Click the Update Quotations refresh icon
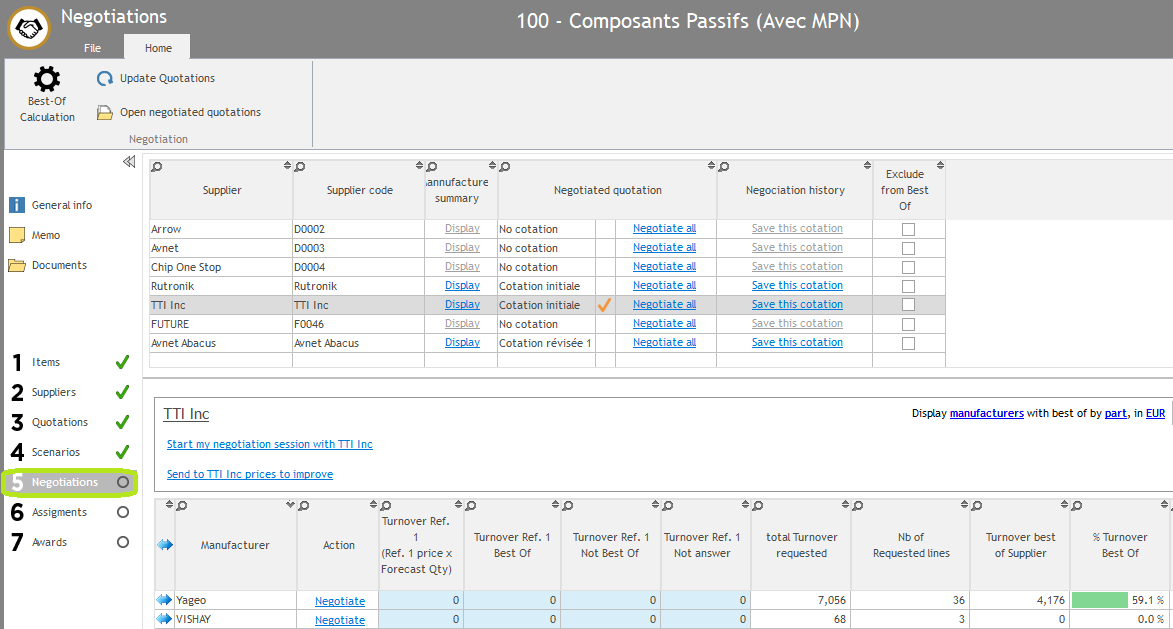Viewport: 1173px width, 629px height. click(105, 79)
